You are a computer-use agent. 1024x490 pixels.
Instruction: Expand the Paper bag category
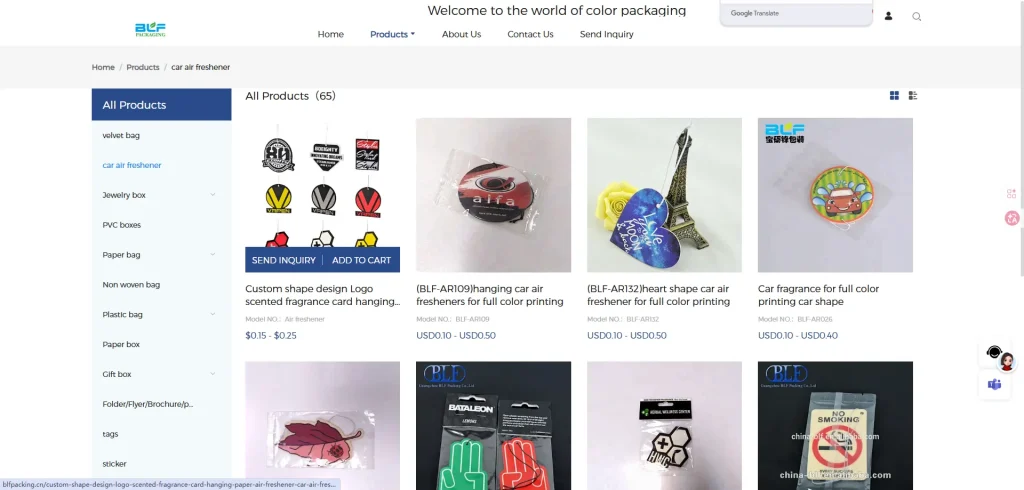212,254
